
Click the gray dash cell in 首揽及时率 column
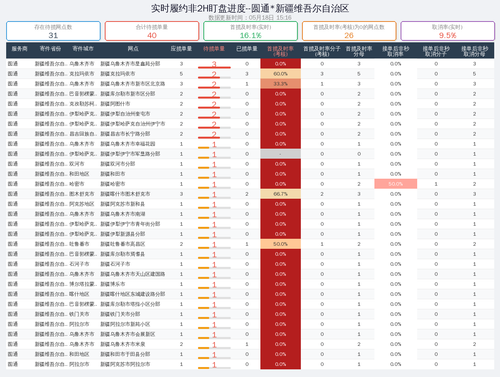click(280, 154)
